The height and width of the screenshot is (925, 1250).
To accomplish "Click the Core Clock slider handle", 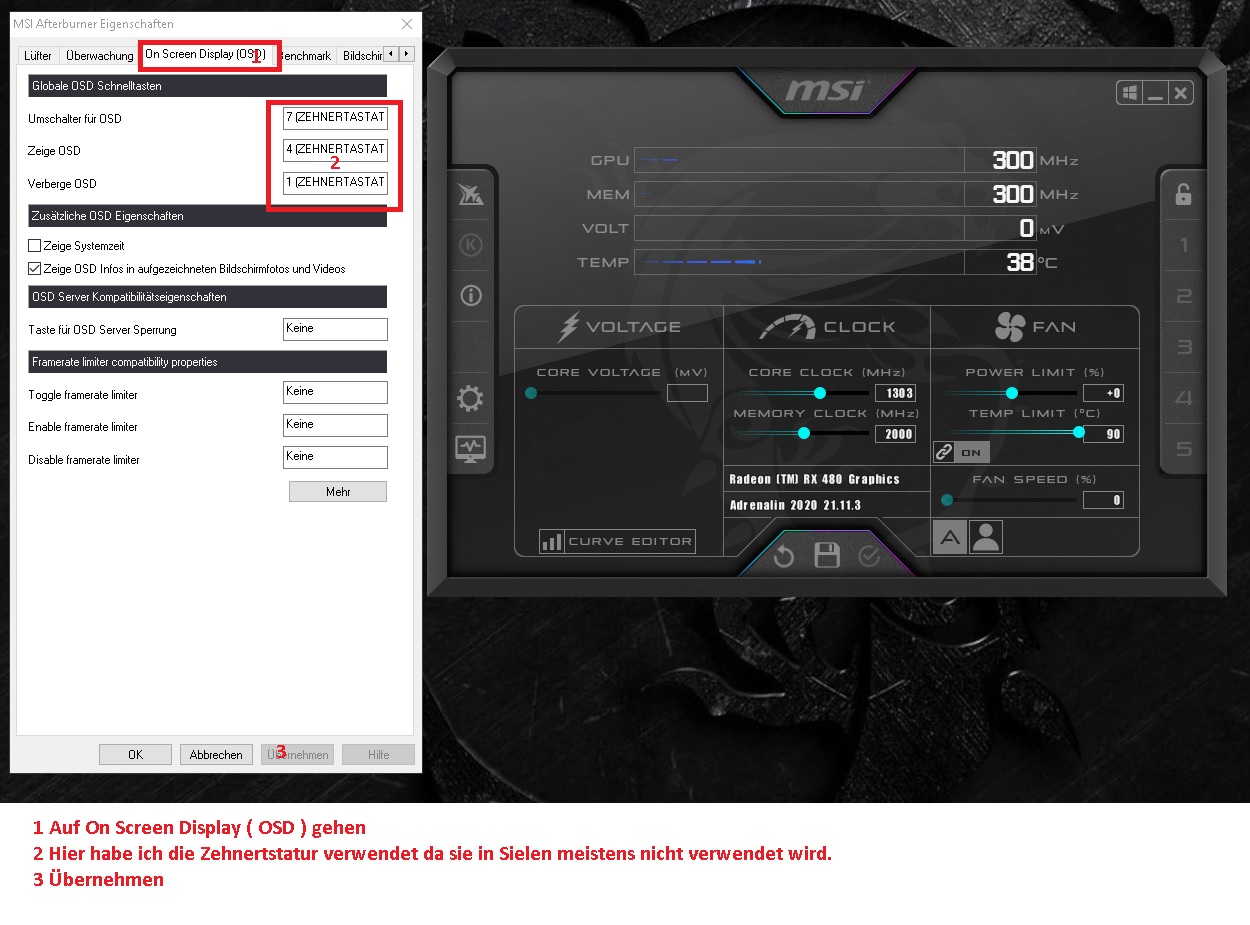I will [x=820, y=393].
